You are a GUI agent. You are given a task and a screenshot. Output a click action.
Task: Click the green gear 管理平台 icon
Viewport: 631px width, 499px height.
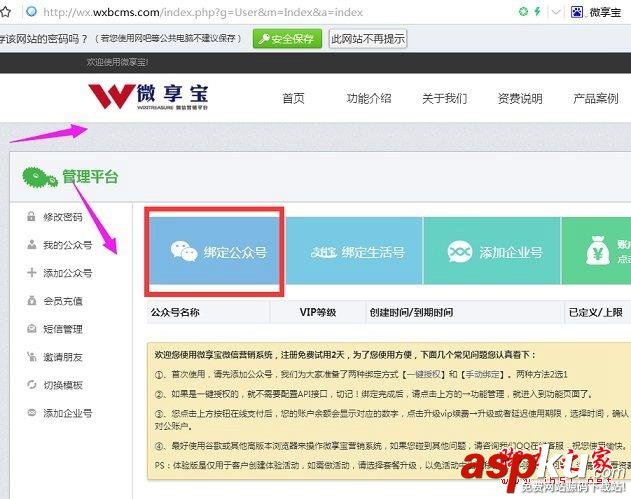[39, 177]
